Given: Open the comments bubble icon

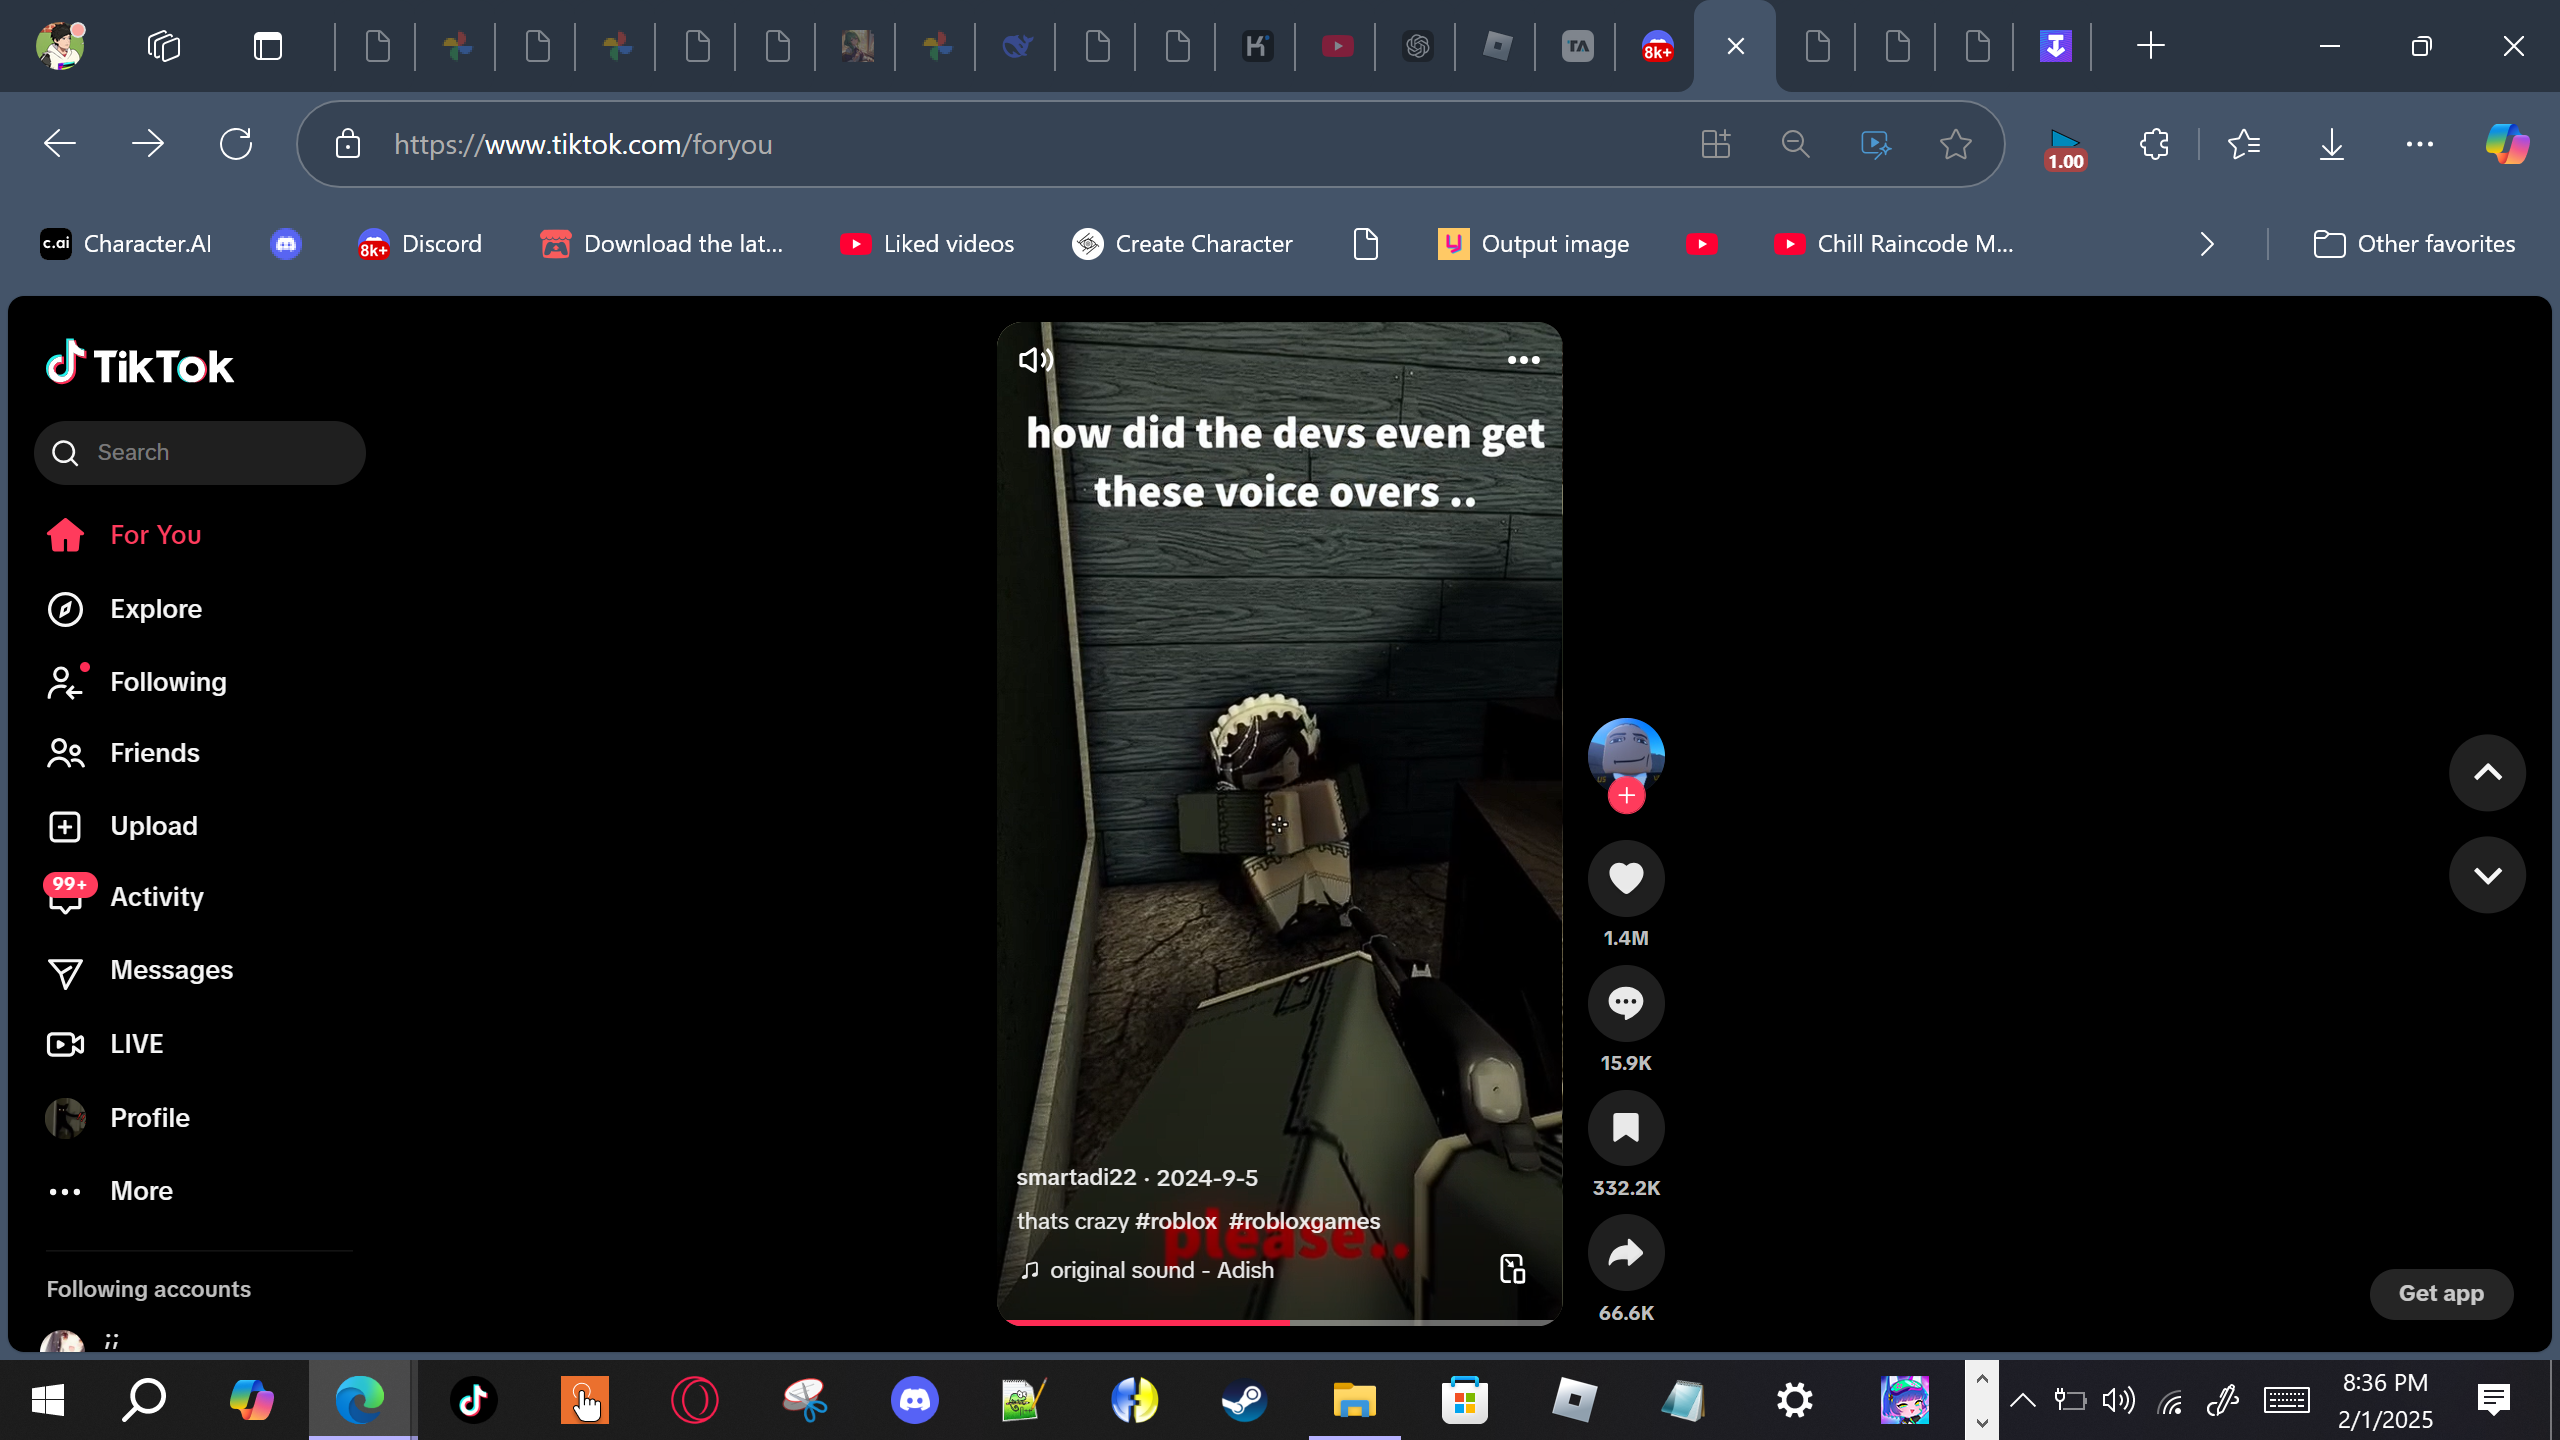Looking at the screenshot, I should pos(1626,1003).
